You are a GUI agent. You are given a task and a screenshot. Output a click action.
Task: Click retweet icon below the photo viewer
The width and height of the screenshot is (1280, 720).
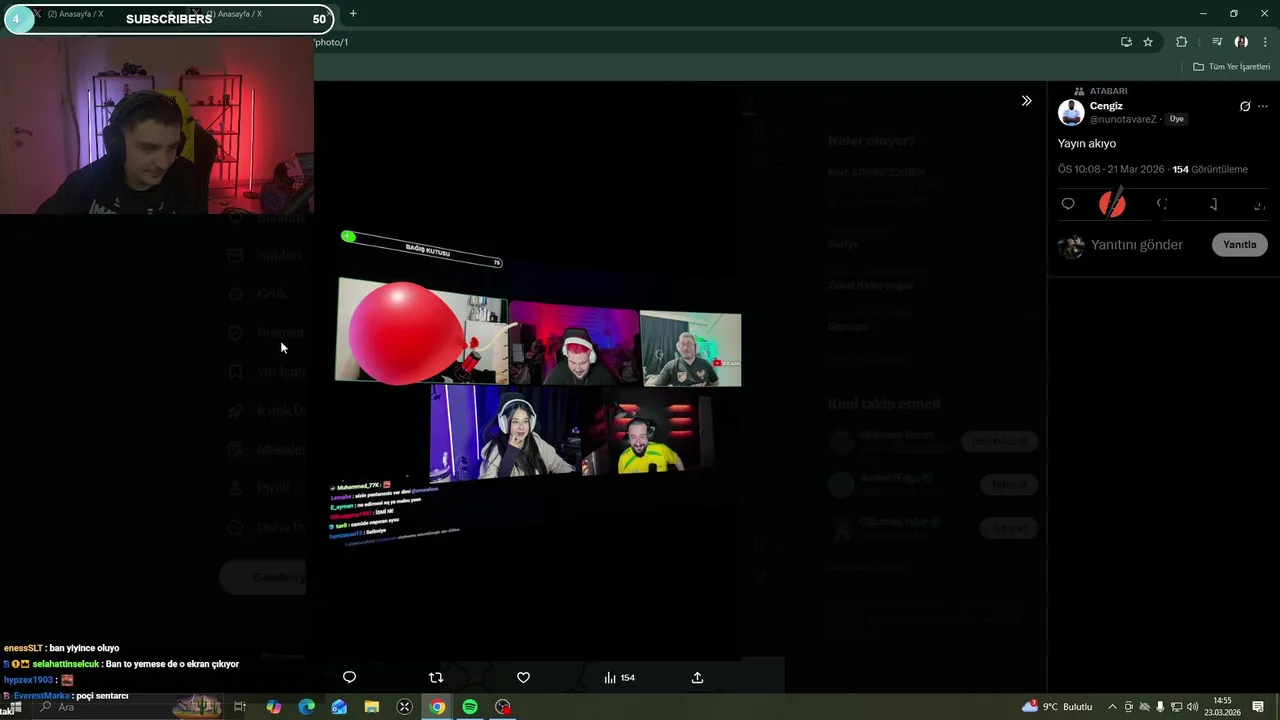(x=436, y=678)
